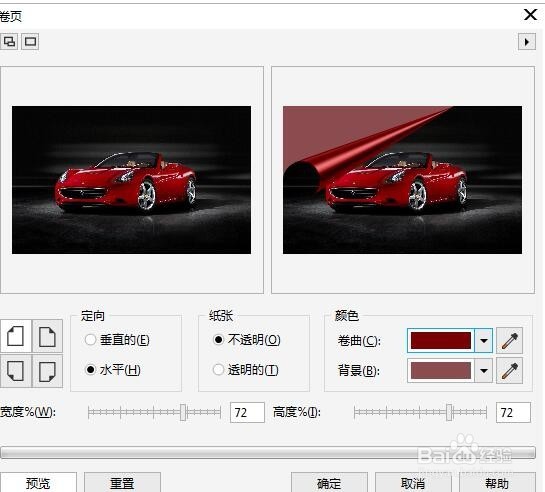Image resolution: width=545 pixels, height=492 pixels.
Task: Select the 水平(H) orientation option
Action: pos(113,370)
